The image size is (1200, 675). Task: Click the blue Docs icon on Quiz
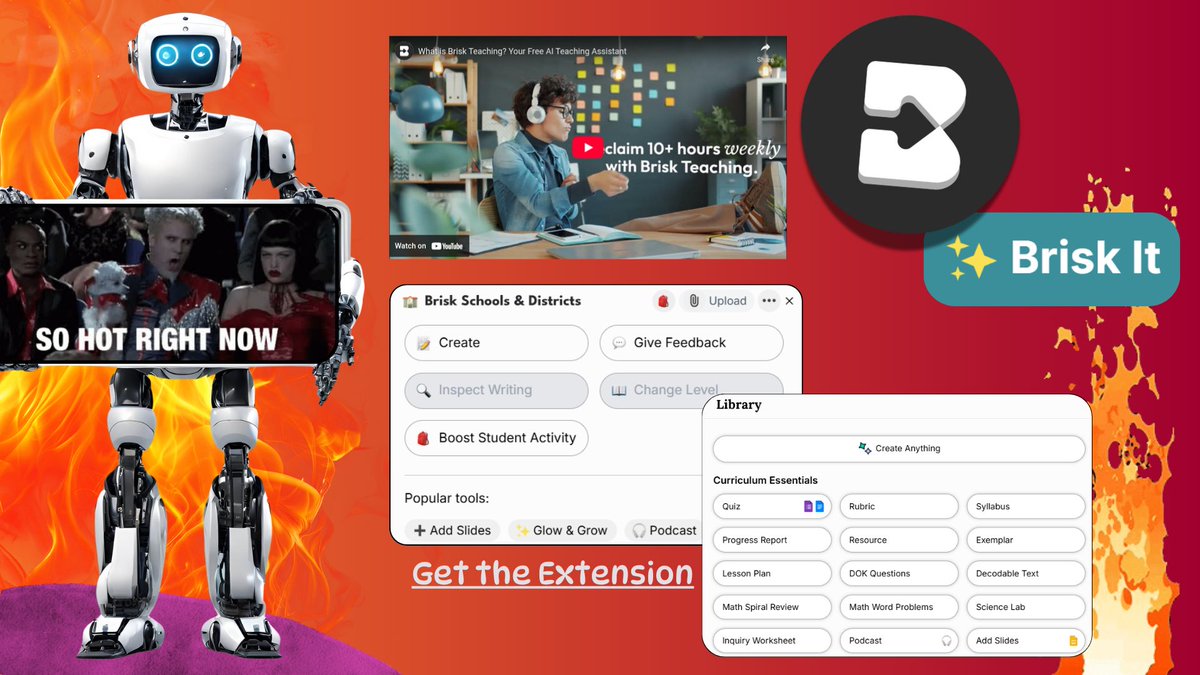tap(819, 507)
